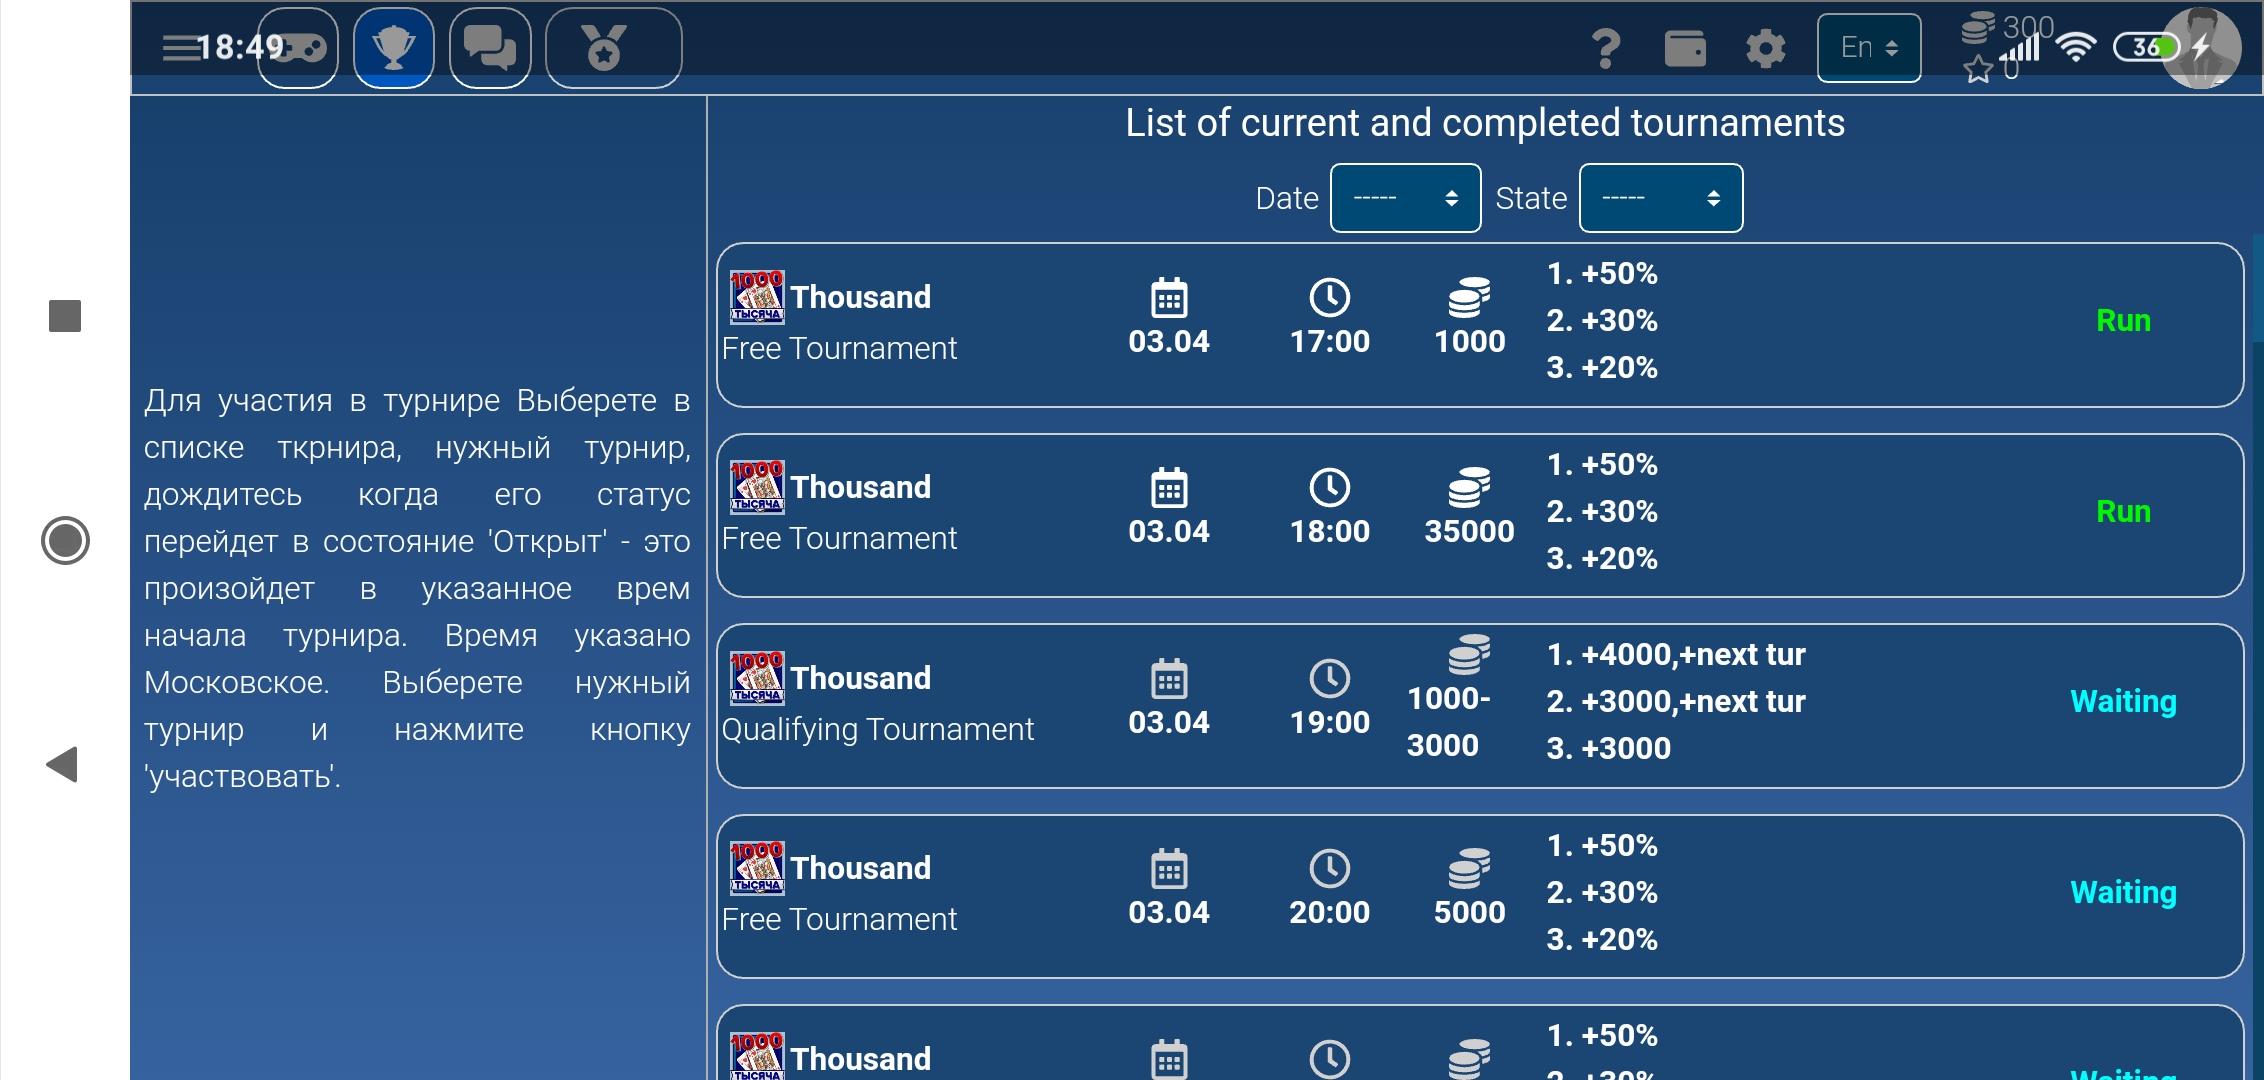Viewport: 2264px width, 1080px height.
Task: Click the help question mark icon
Action: pos(1606,46)
